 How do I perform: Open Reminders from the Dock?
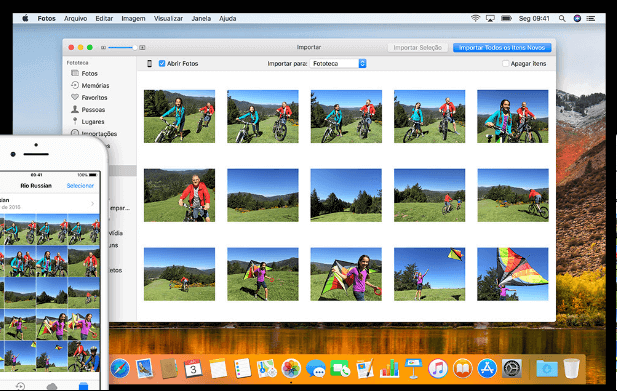click(x=242, y=369)
